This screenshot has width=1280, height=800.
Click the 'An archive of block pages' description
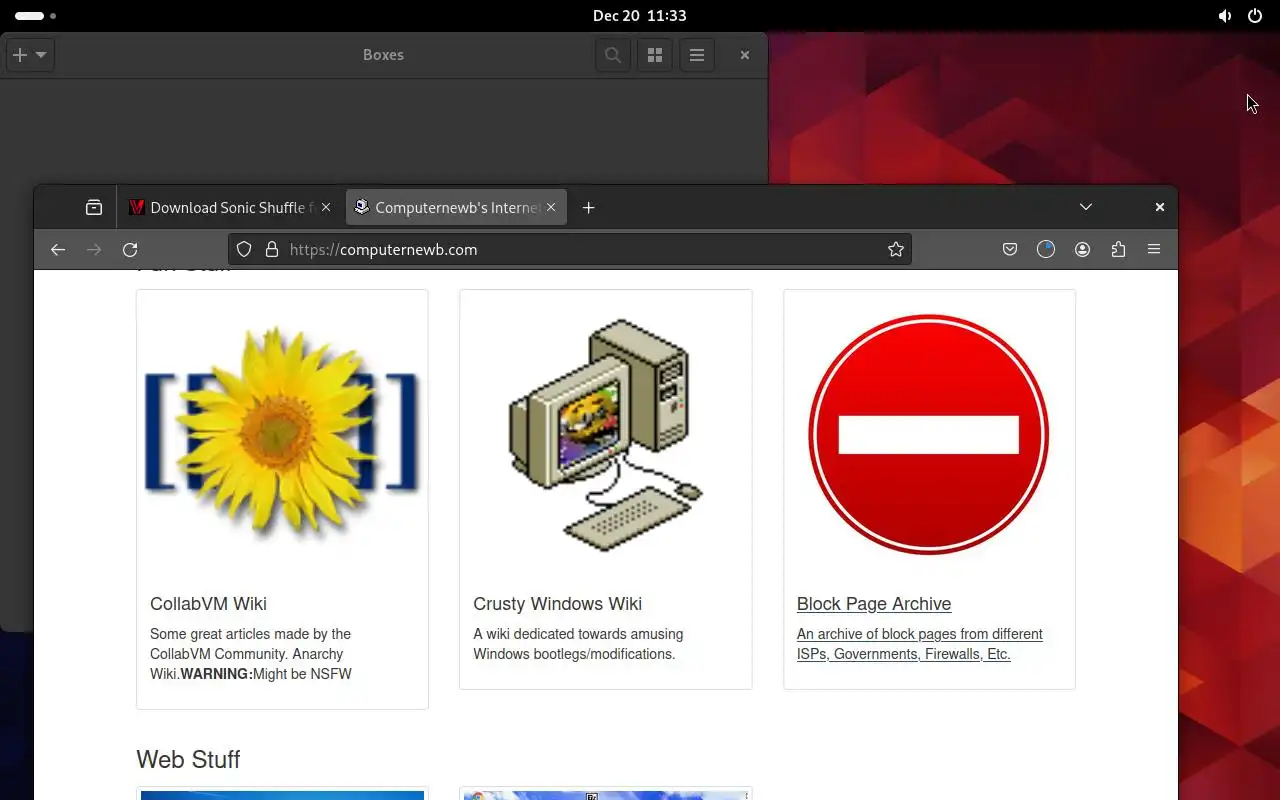(x=920, y=644)
